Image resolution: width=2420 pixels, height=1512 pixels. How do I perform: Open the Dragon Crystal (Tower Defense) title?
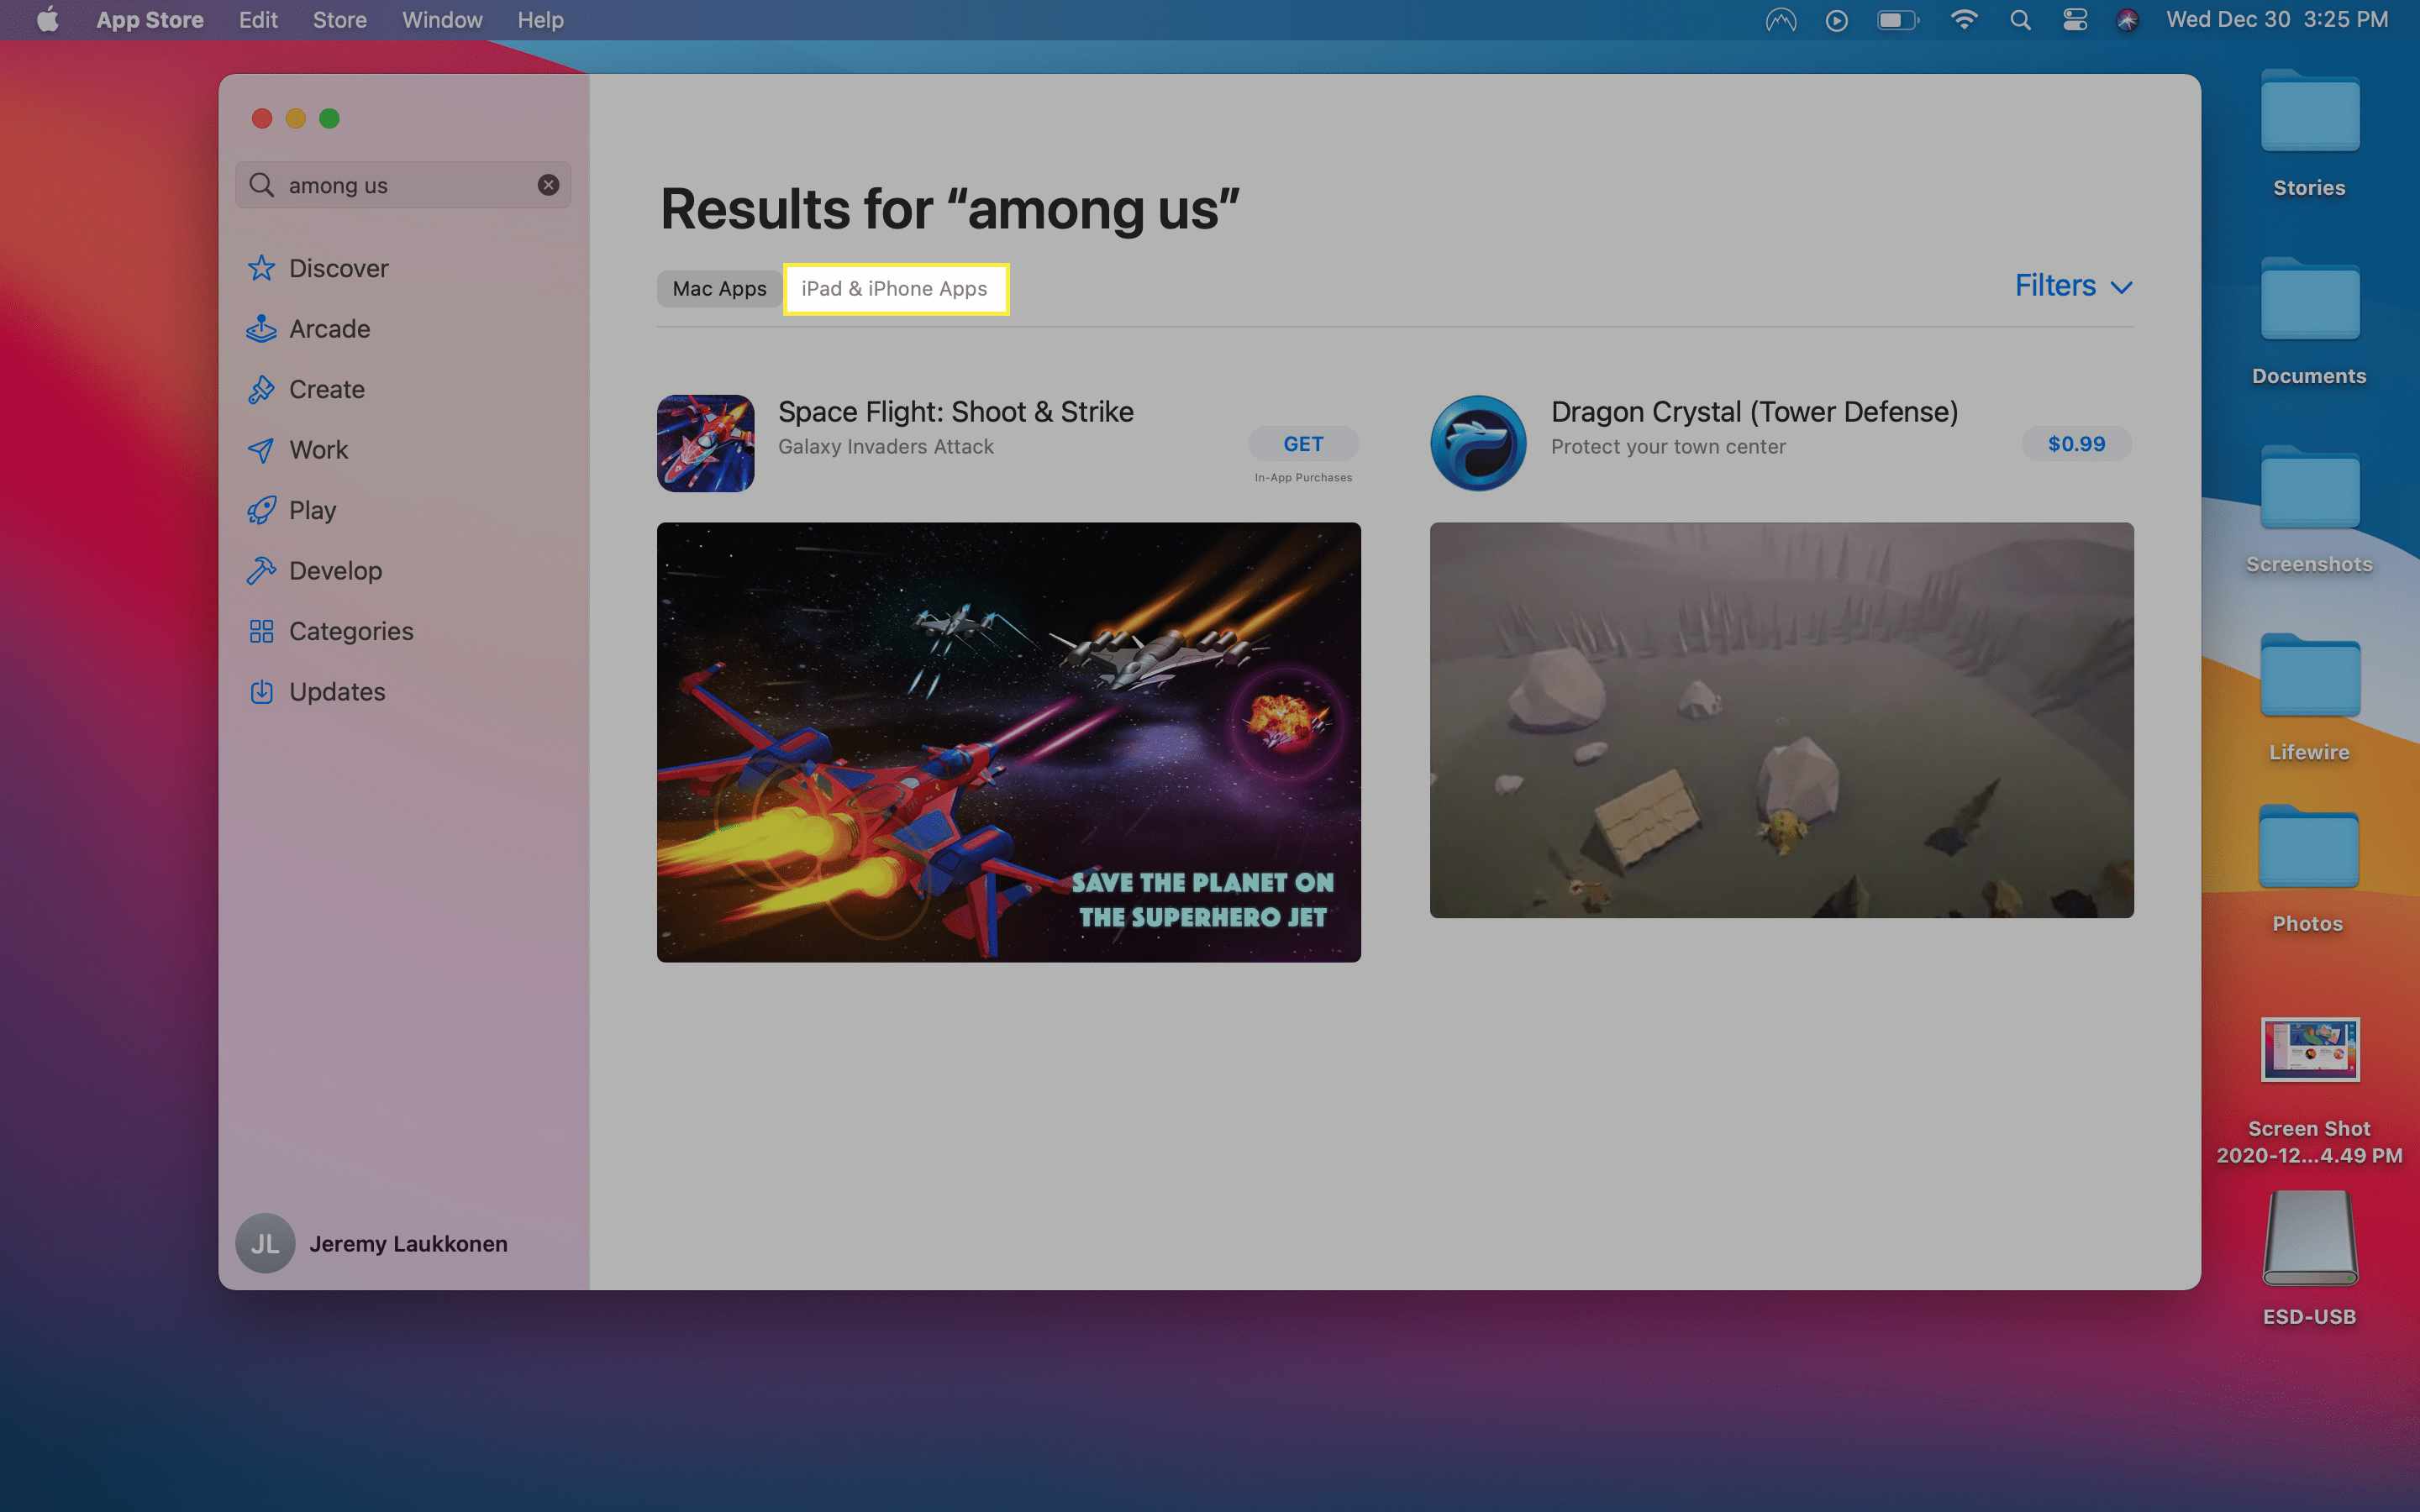coord(1754,412)
